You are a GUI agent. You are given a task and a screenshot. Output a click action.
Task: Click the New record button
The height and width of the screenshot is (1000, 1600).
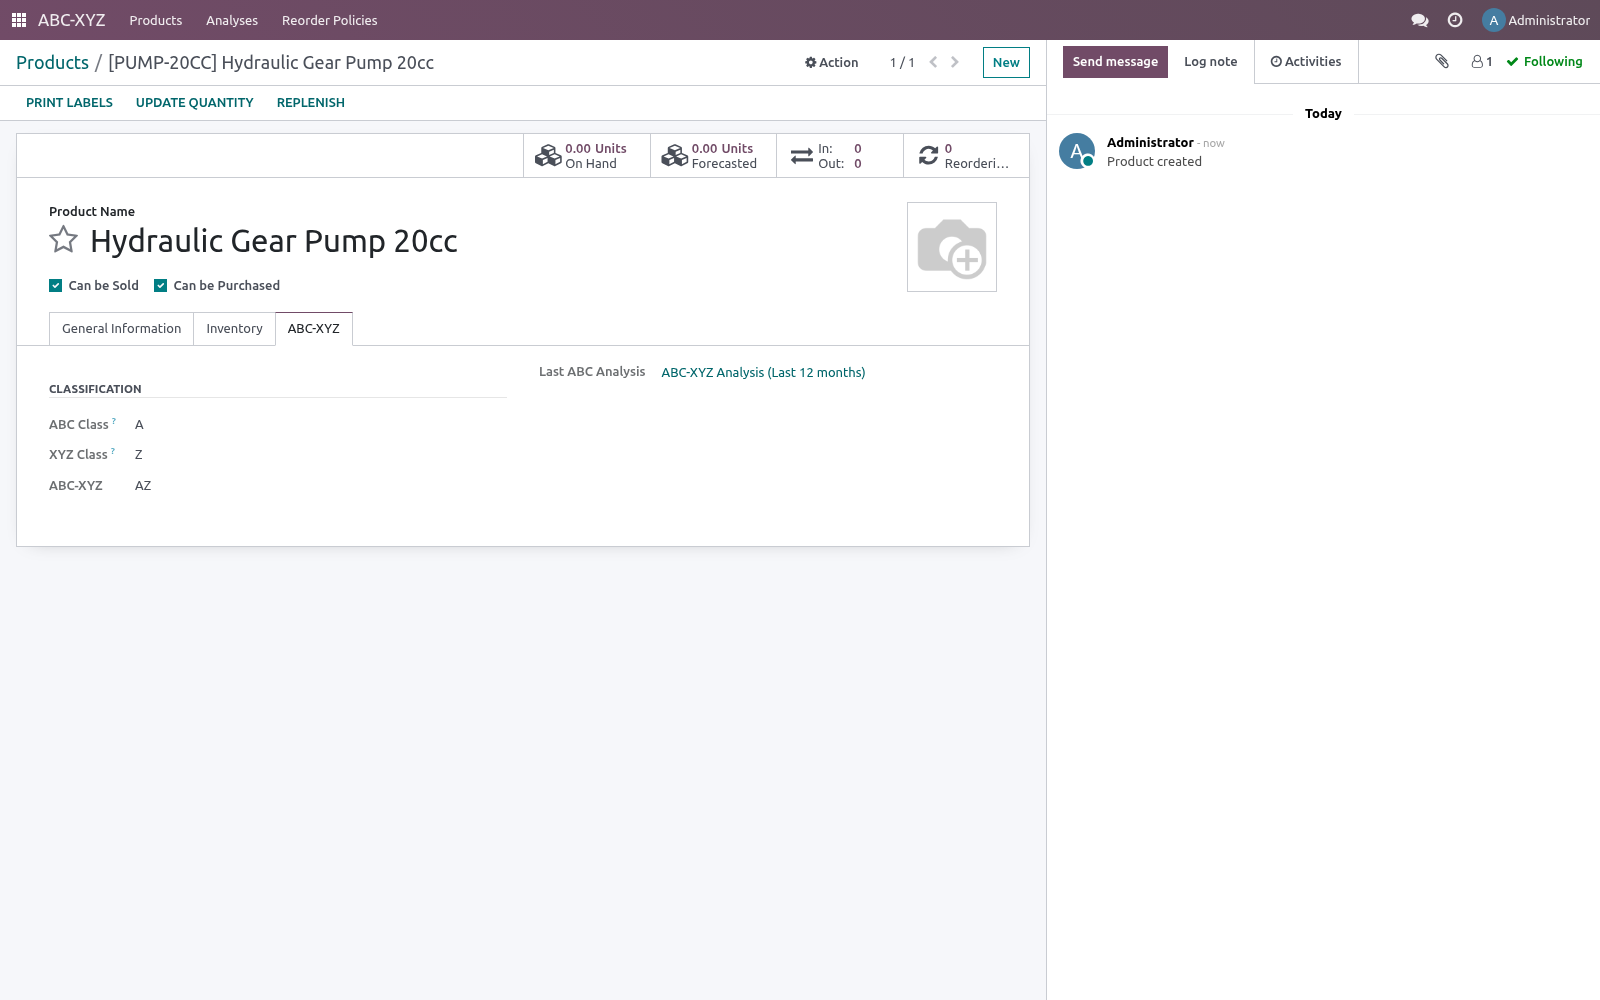(1006, 62)
